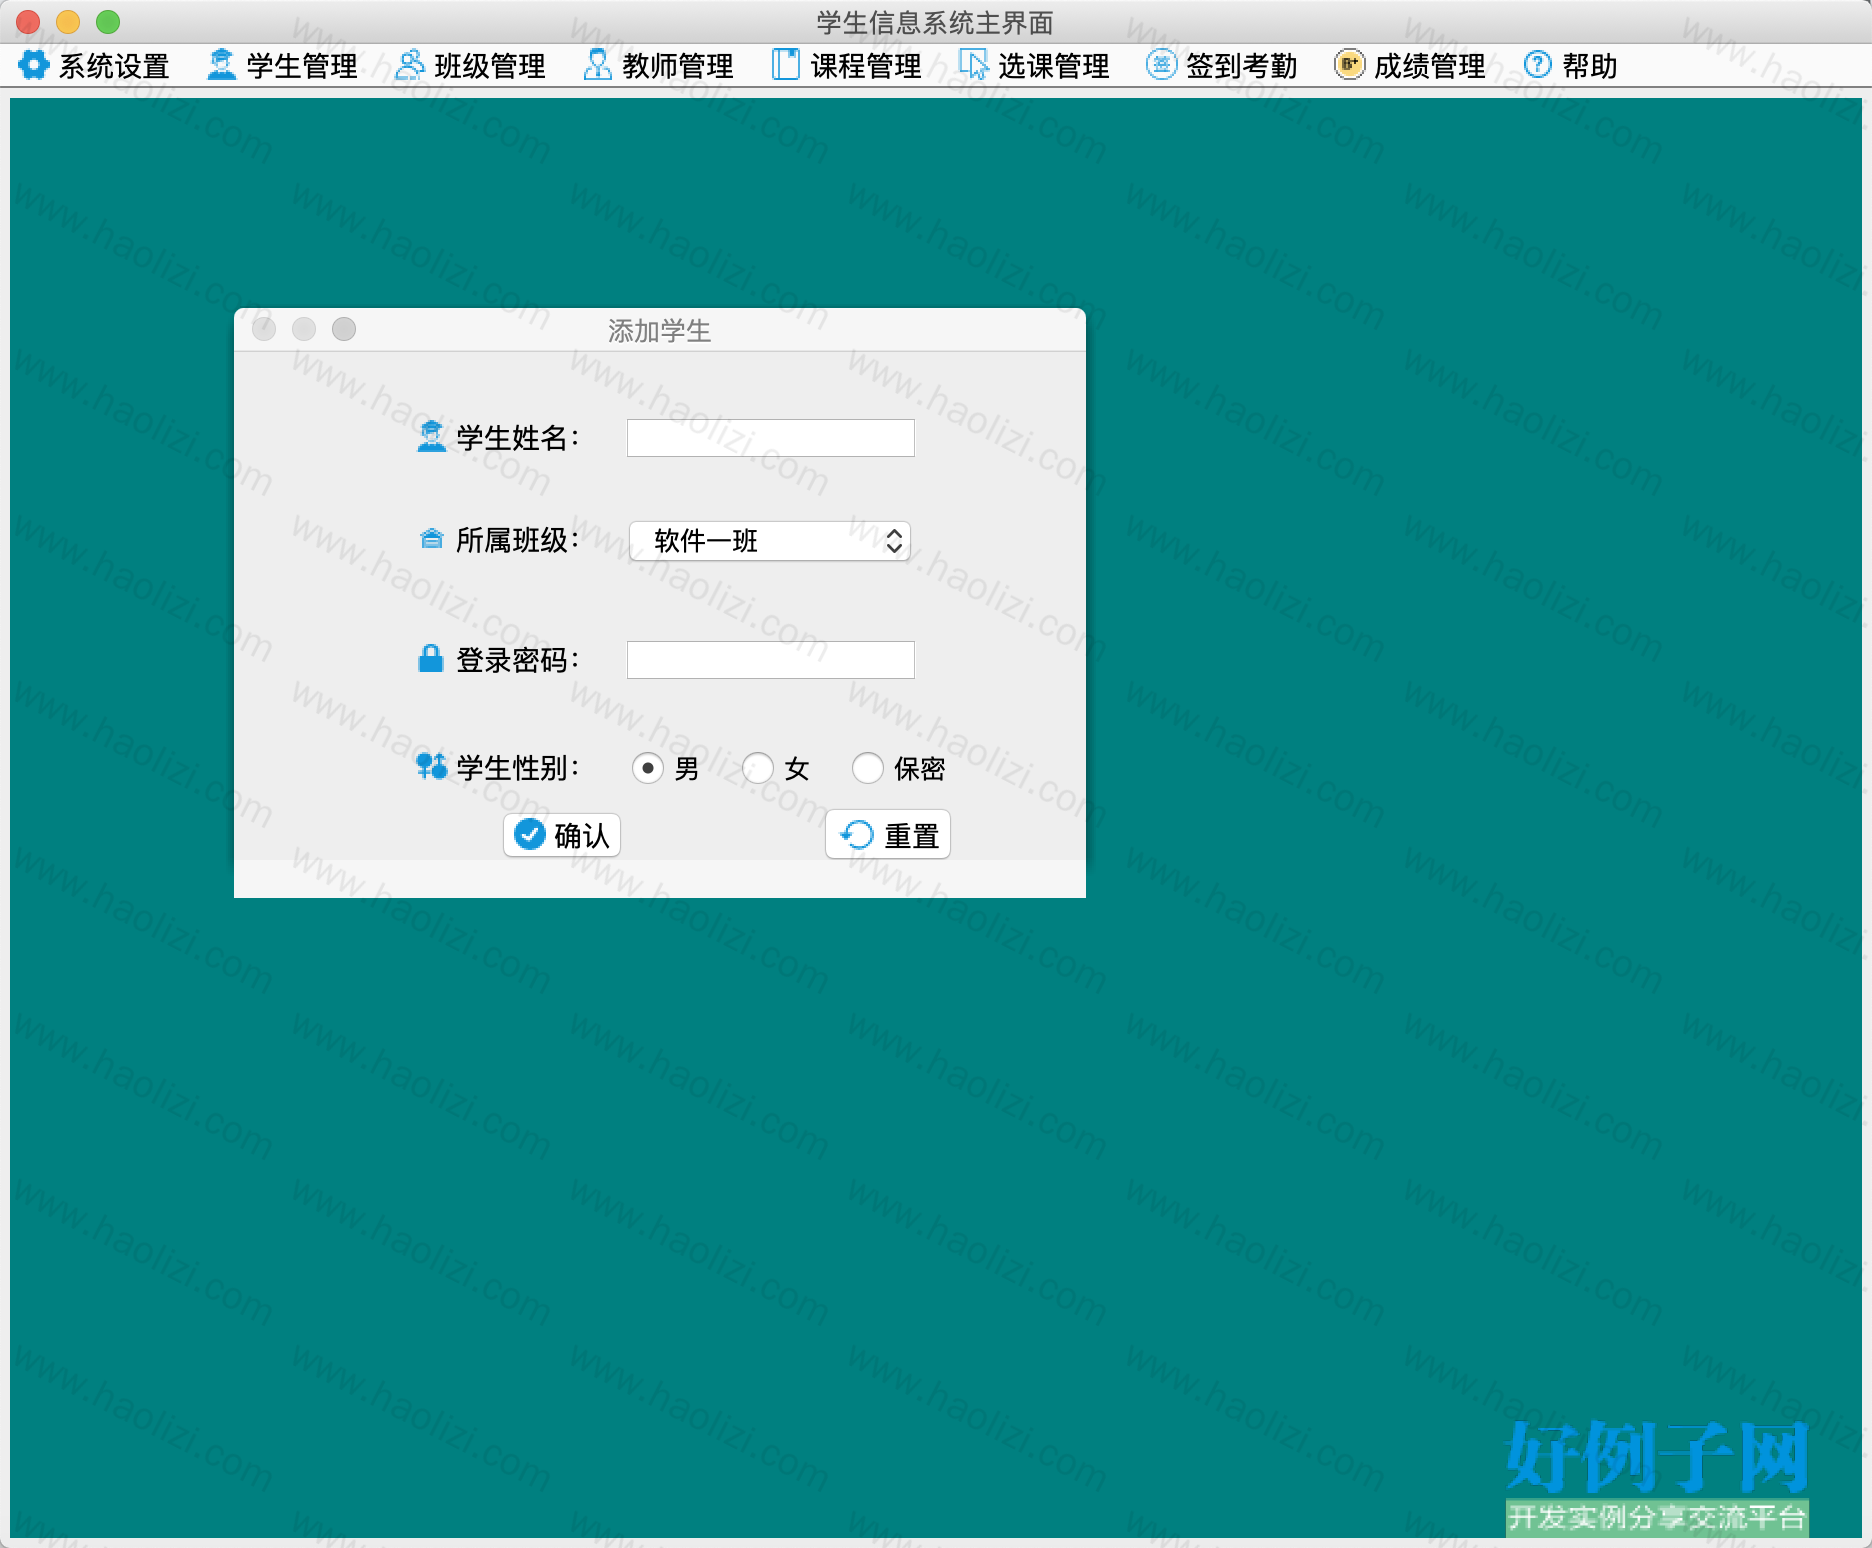Click the checkmark icon in the 确认 button
Image resolution: width=1872 pixels, height=1548 pixels.
point(529,834)
